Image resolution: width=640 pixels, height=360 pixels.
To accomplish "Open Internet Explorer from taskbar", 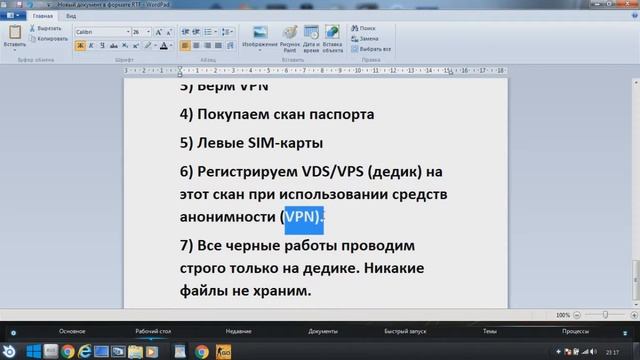I will point(84,351).
